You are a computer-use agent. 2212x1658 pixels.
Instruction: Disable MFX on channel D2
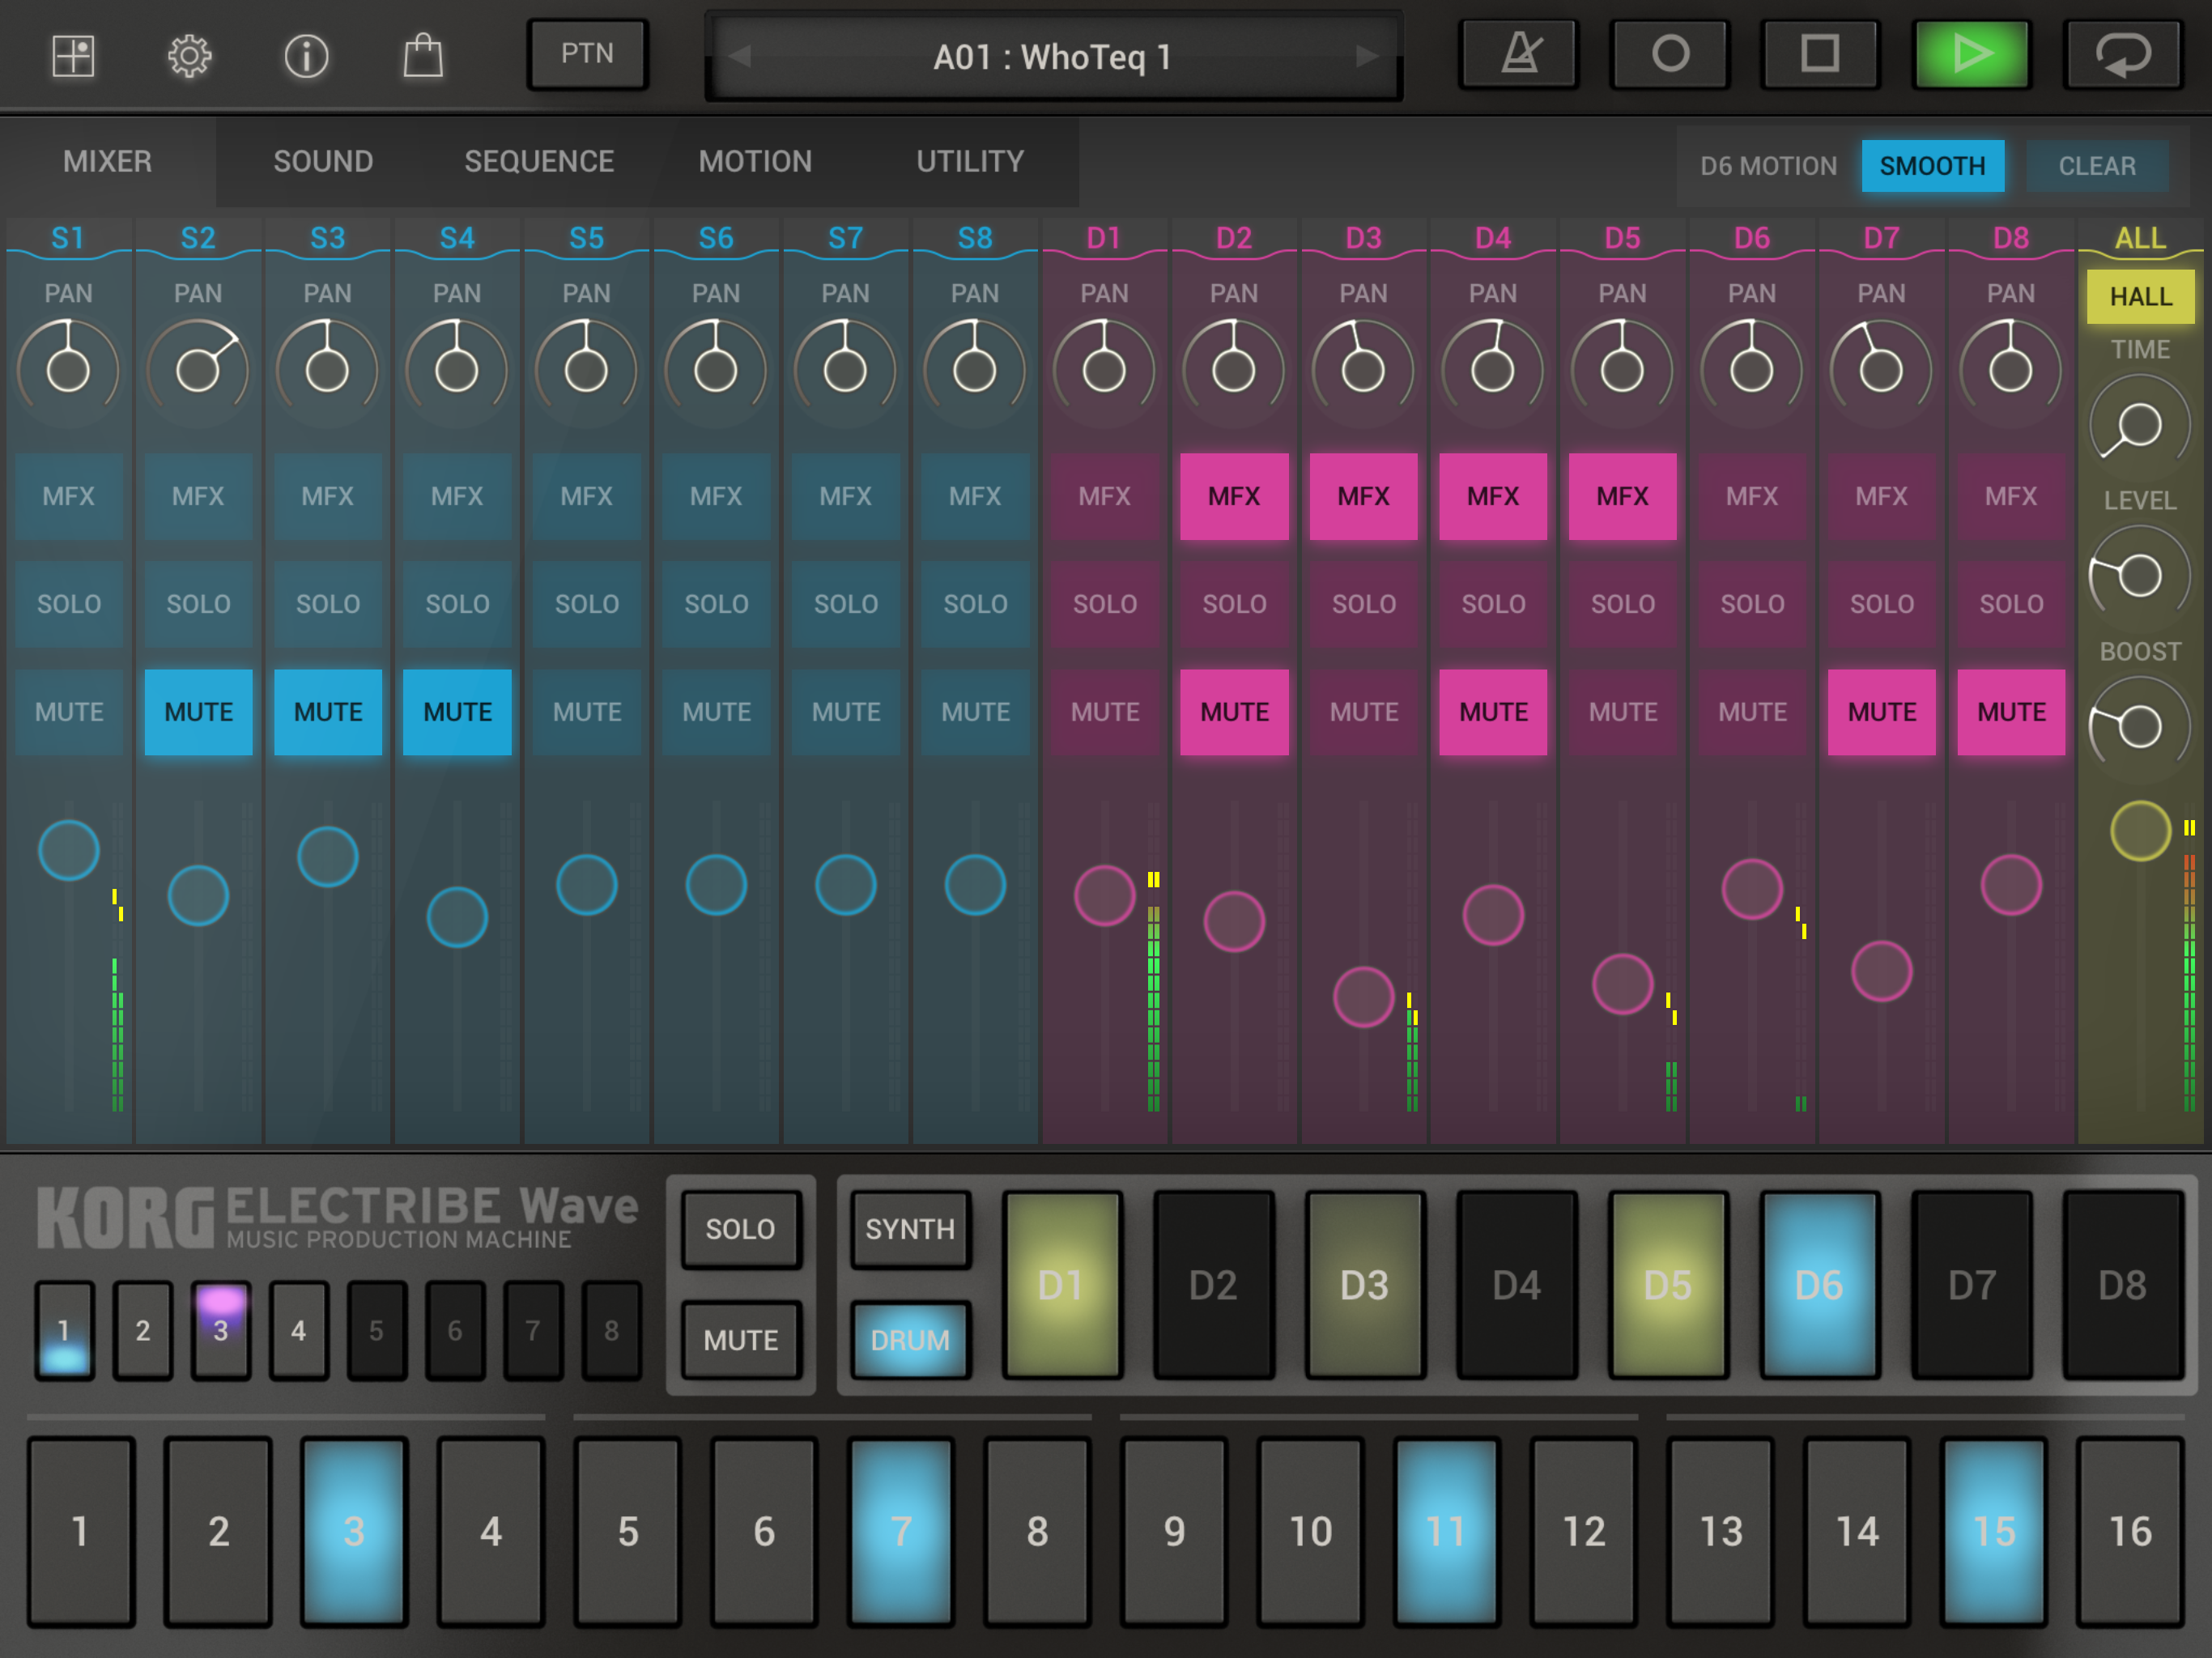point(1234,497)
